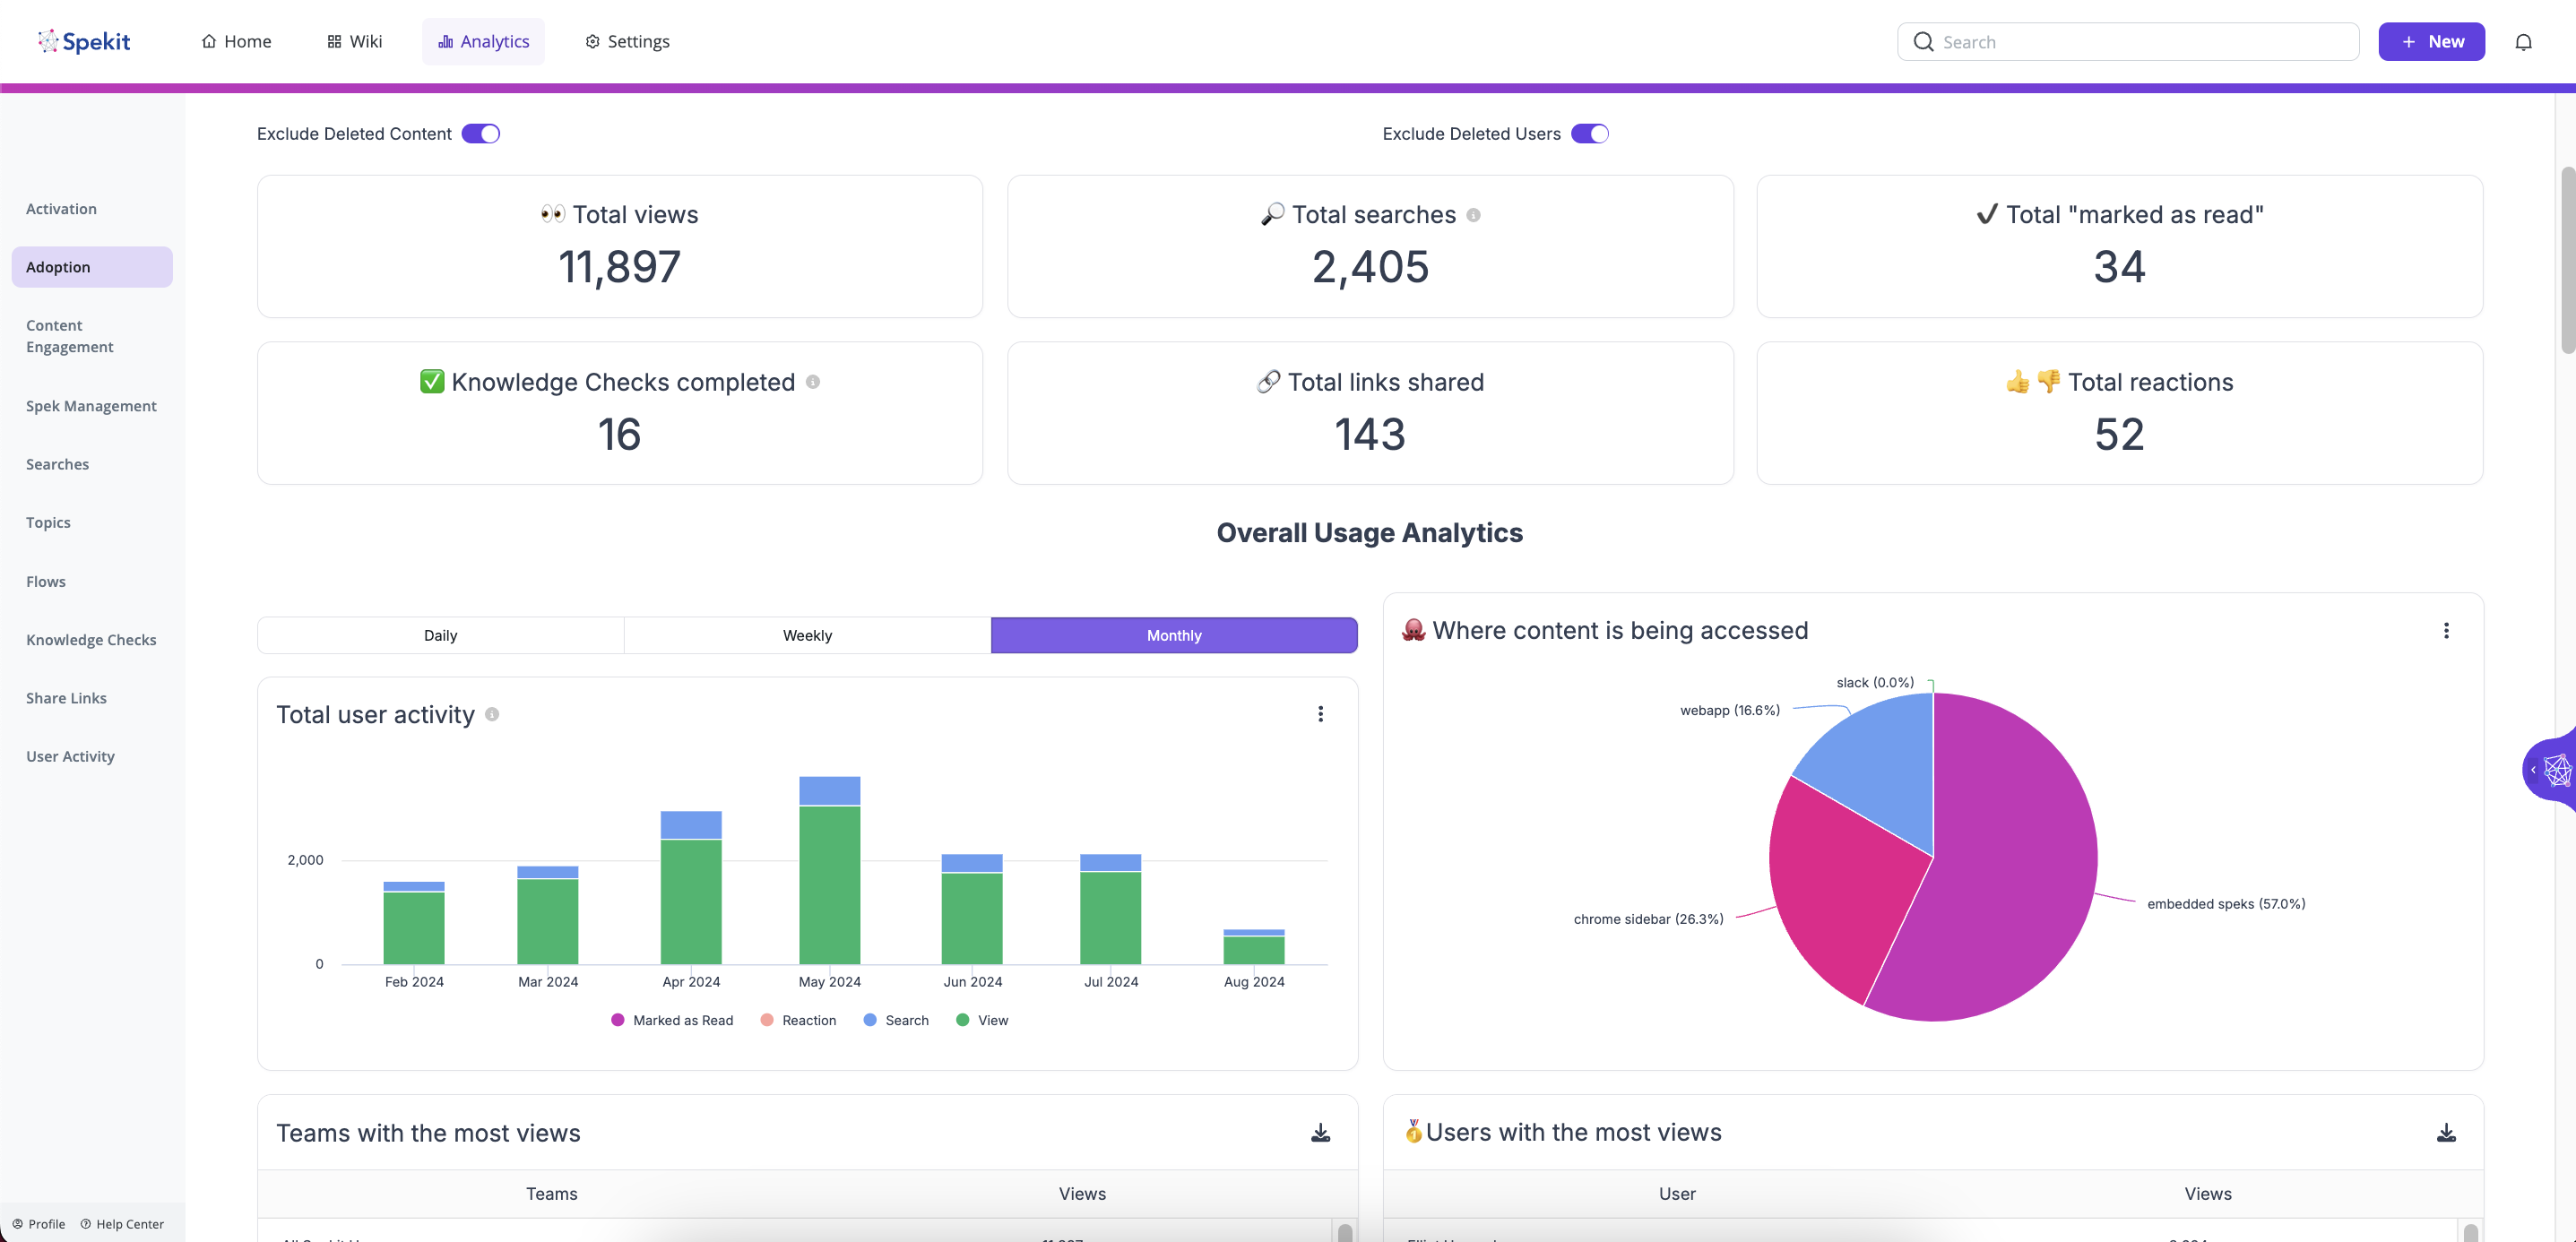Go to Activation in sidebar
The image size is (2576, 1242).
(x=92, y=209)
